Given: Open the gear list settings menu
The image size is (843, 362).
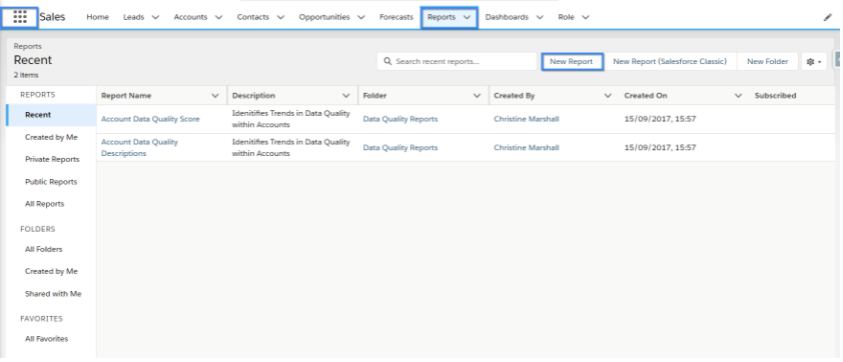Looking at the screenshot, I should coord(814,62).
